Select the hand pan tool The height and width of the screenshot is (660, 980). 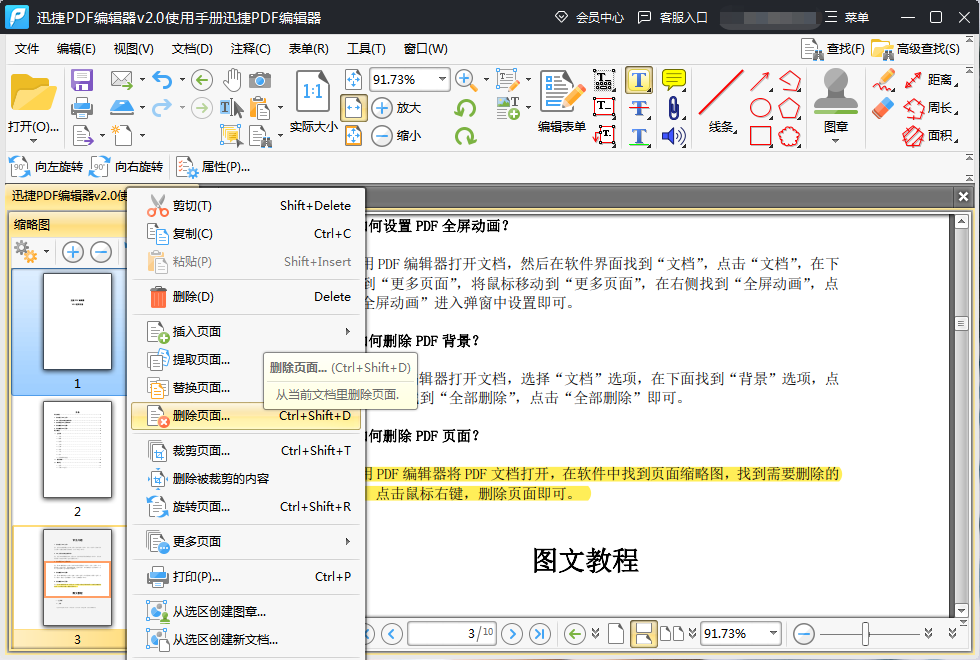[x=232, y=80]
